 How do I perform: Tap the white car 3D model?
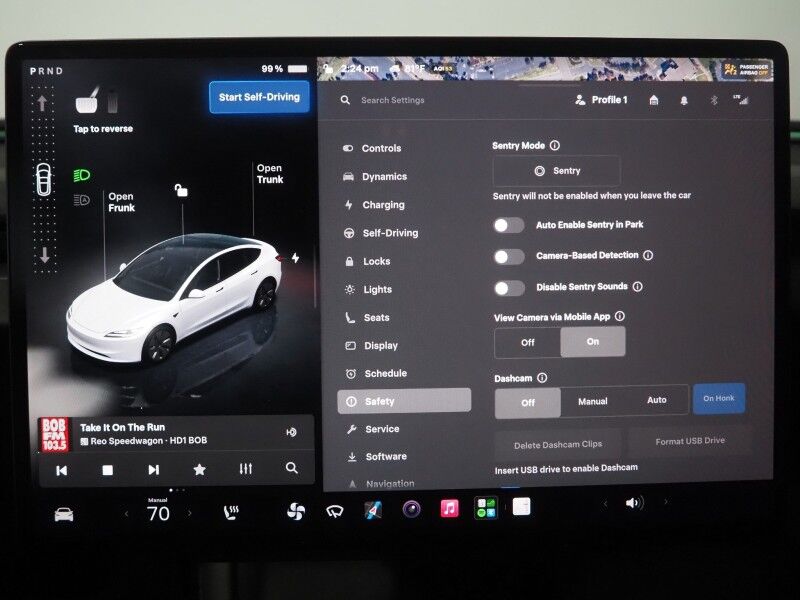[x=173, y=298]
